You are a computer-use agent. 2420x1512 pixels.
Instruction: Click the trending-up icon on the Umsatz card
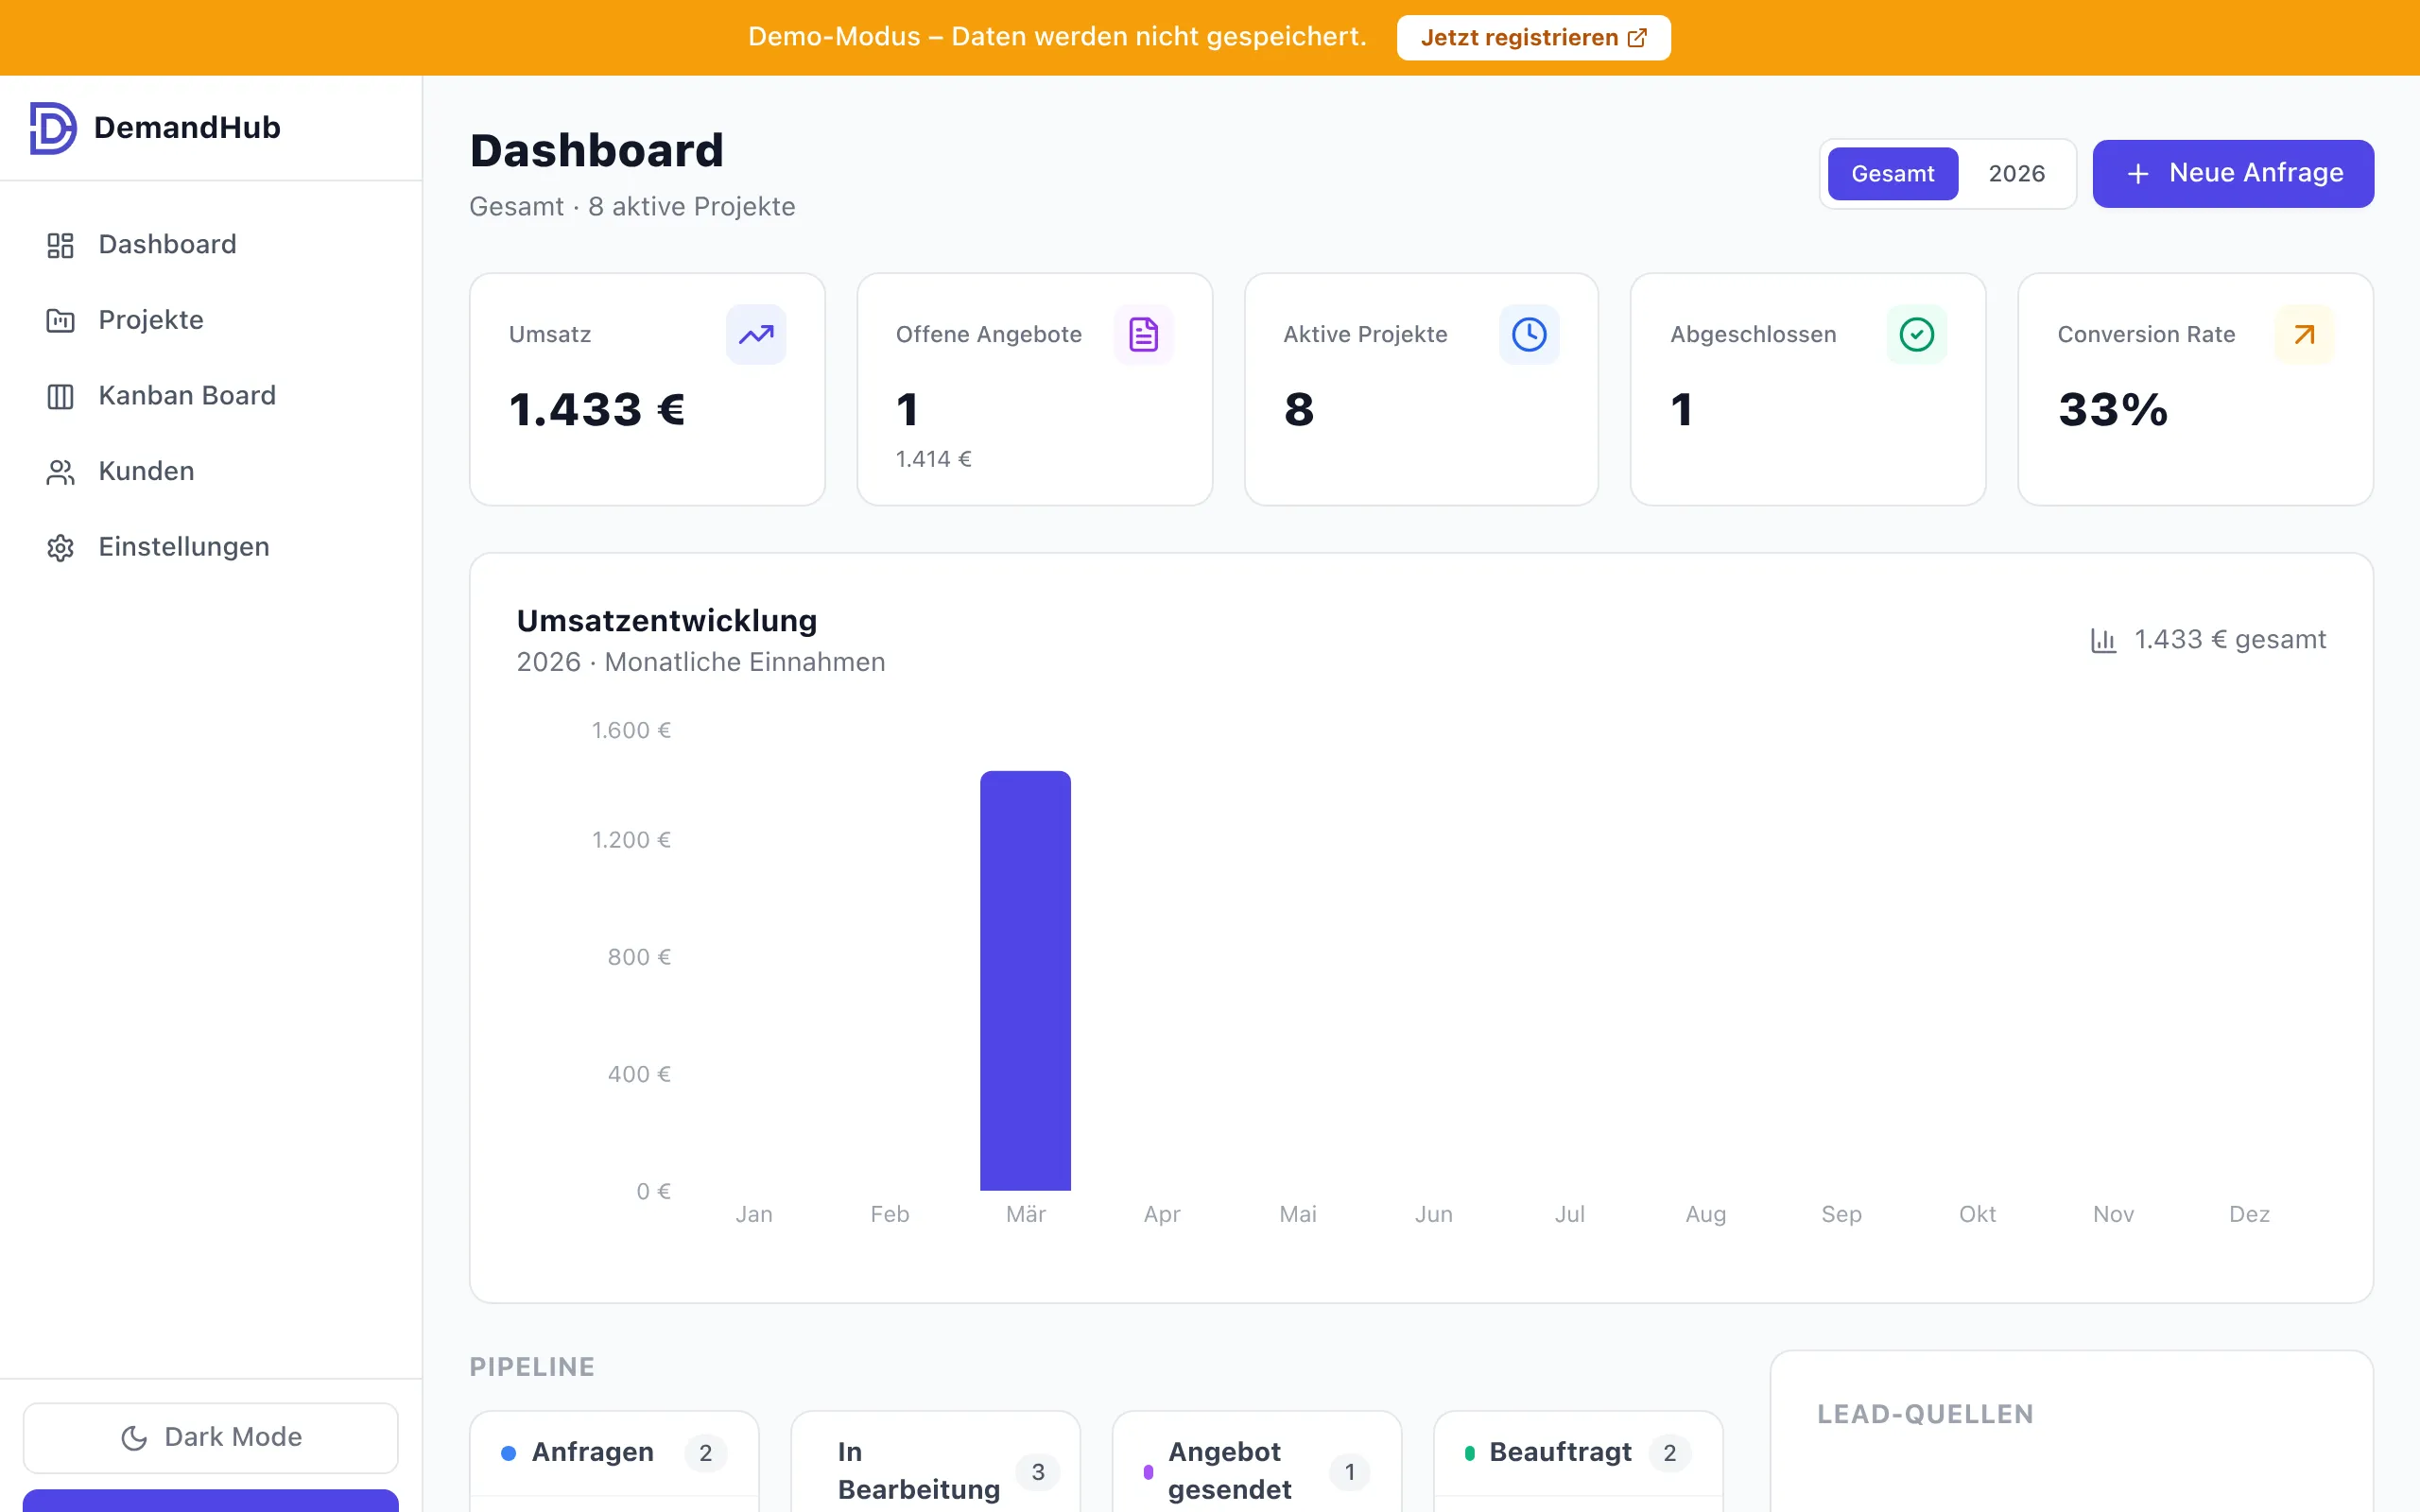tap(756, 334)
